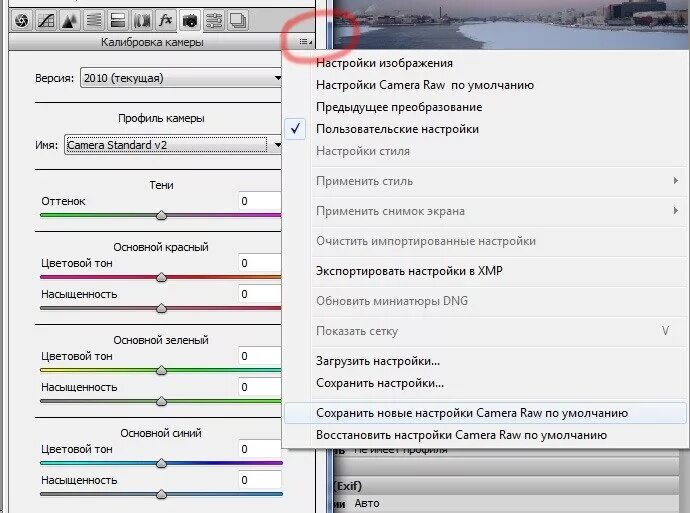Click Основной зеленый Насыщенность slider handle
This screenshot has height=513, width=690.
pyautogui.click(x=161, y=401)
